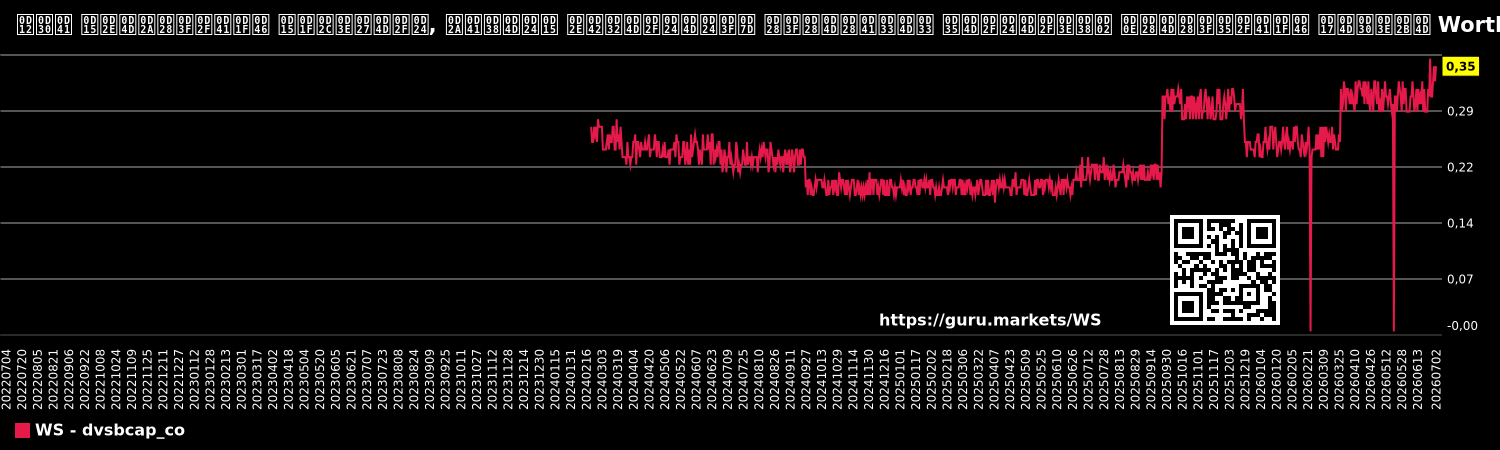Click the yellow highlighted 0,35 value label

click(x=1461, y=67)
